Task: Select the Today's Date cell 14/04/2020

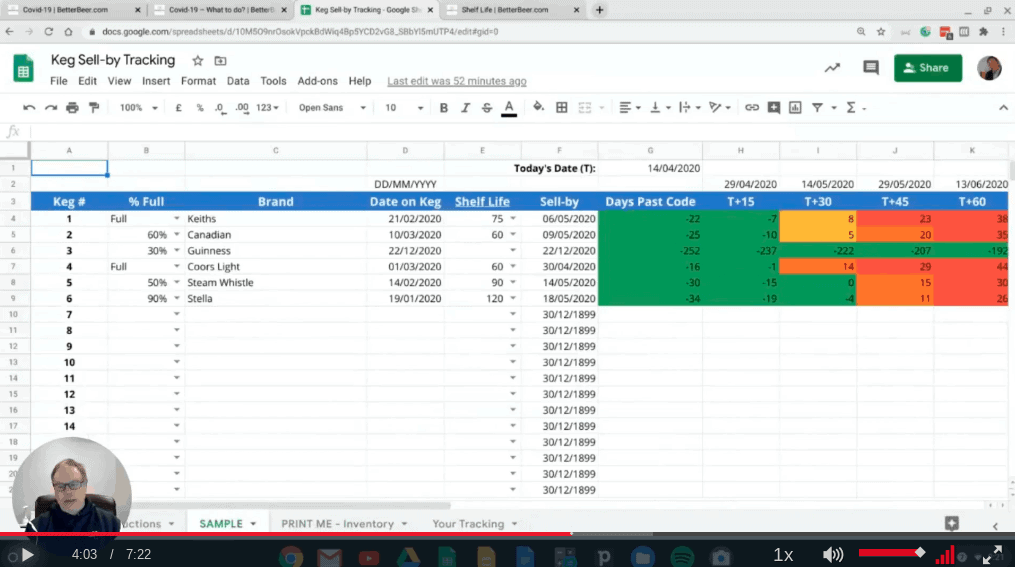Action: coord(650,168)
